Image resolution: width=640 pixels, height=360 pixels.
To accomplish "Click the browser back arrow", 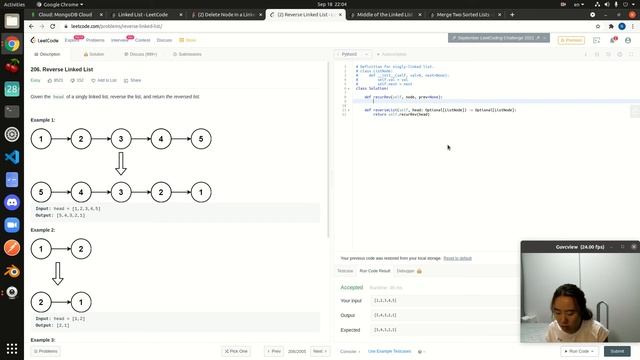I will [x=31, y=26].
